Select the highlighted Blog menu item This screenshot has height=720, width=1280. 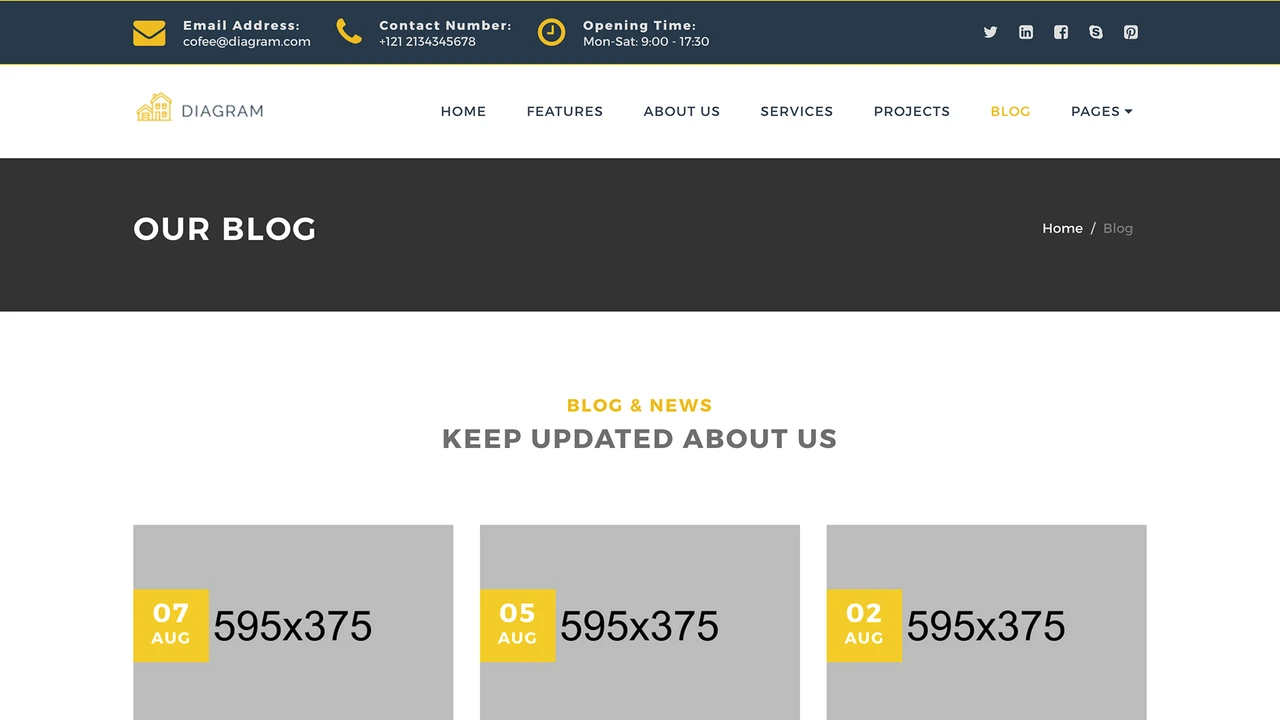pos(1010,111)
